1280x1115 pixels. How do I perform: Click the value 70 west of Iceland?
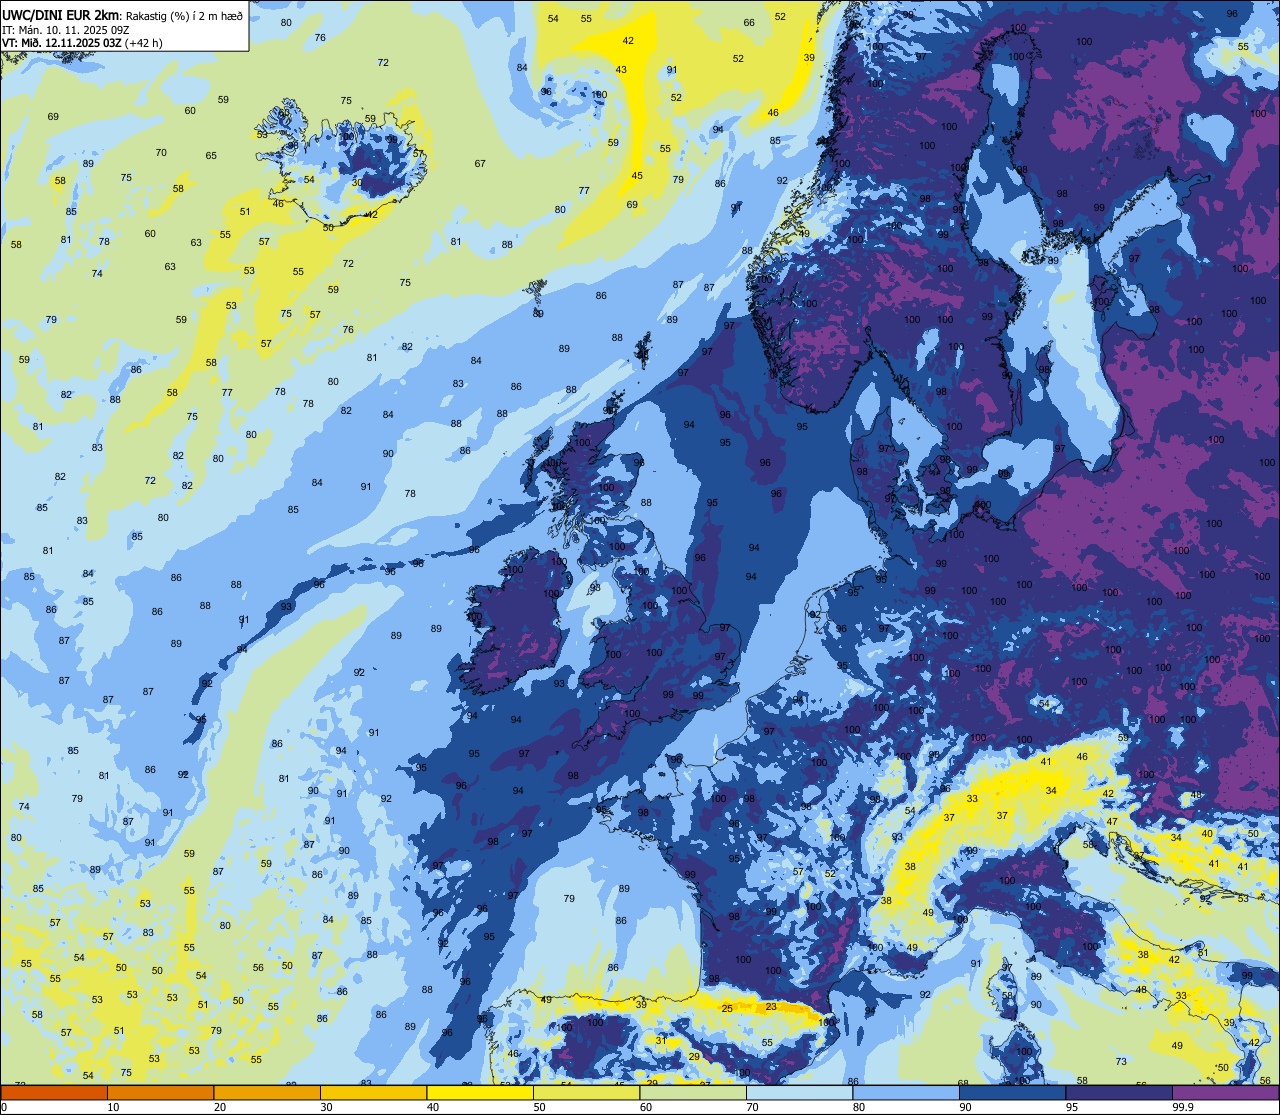click(x=161, y=153)
